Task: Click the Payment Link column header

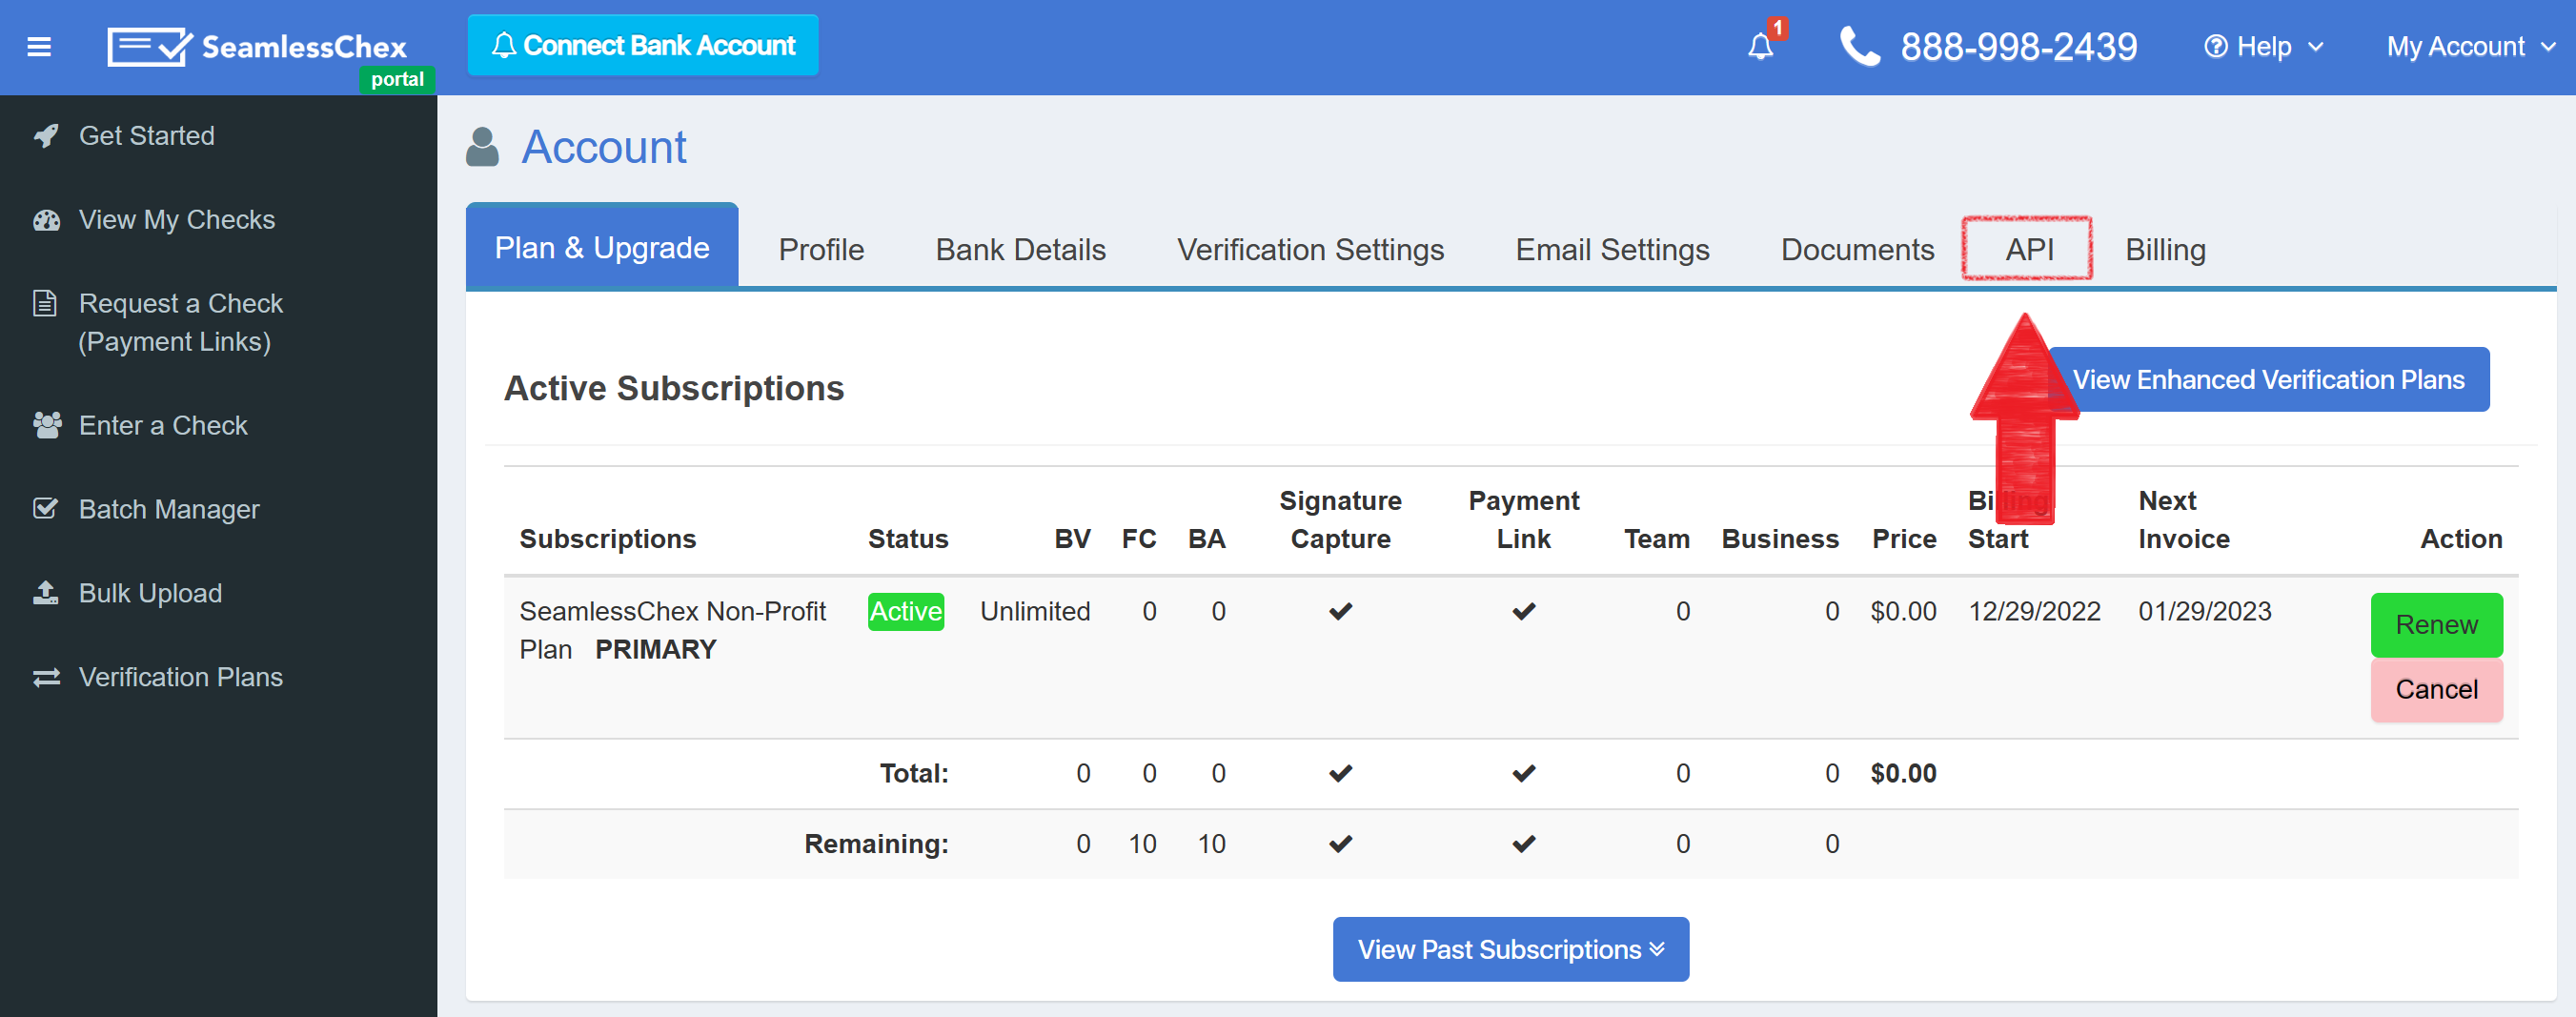Action: 1523,520
